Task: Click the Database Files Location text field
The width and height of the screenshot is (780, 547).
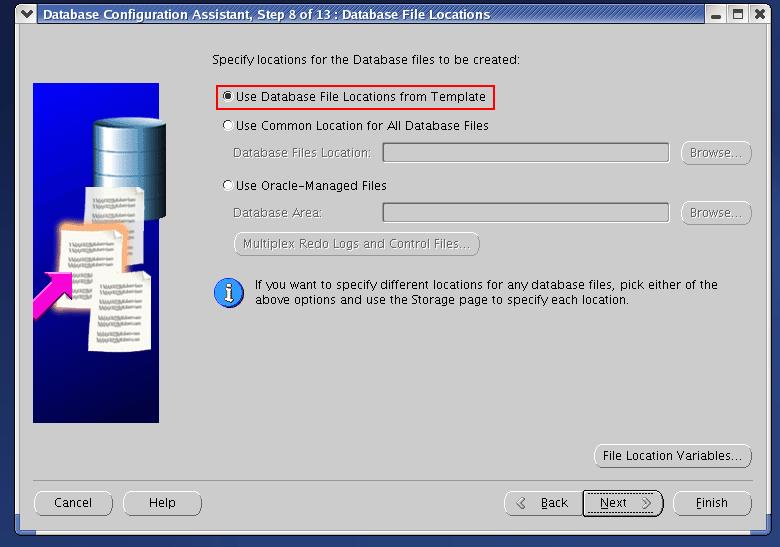Action: (525, 153)
